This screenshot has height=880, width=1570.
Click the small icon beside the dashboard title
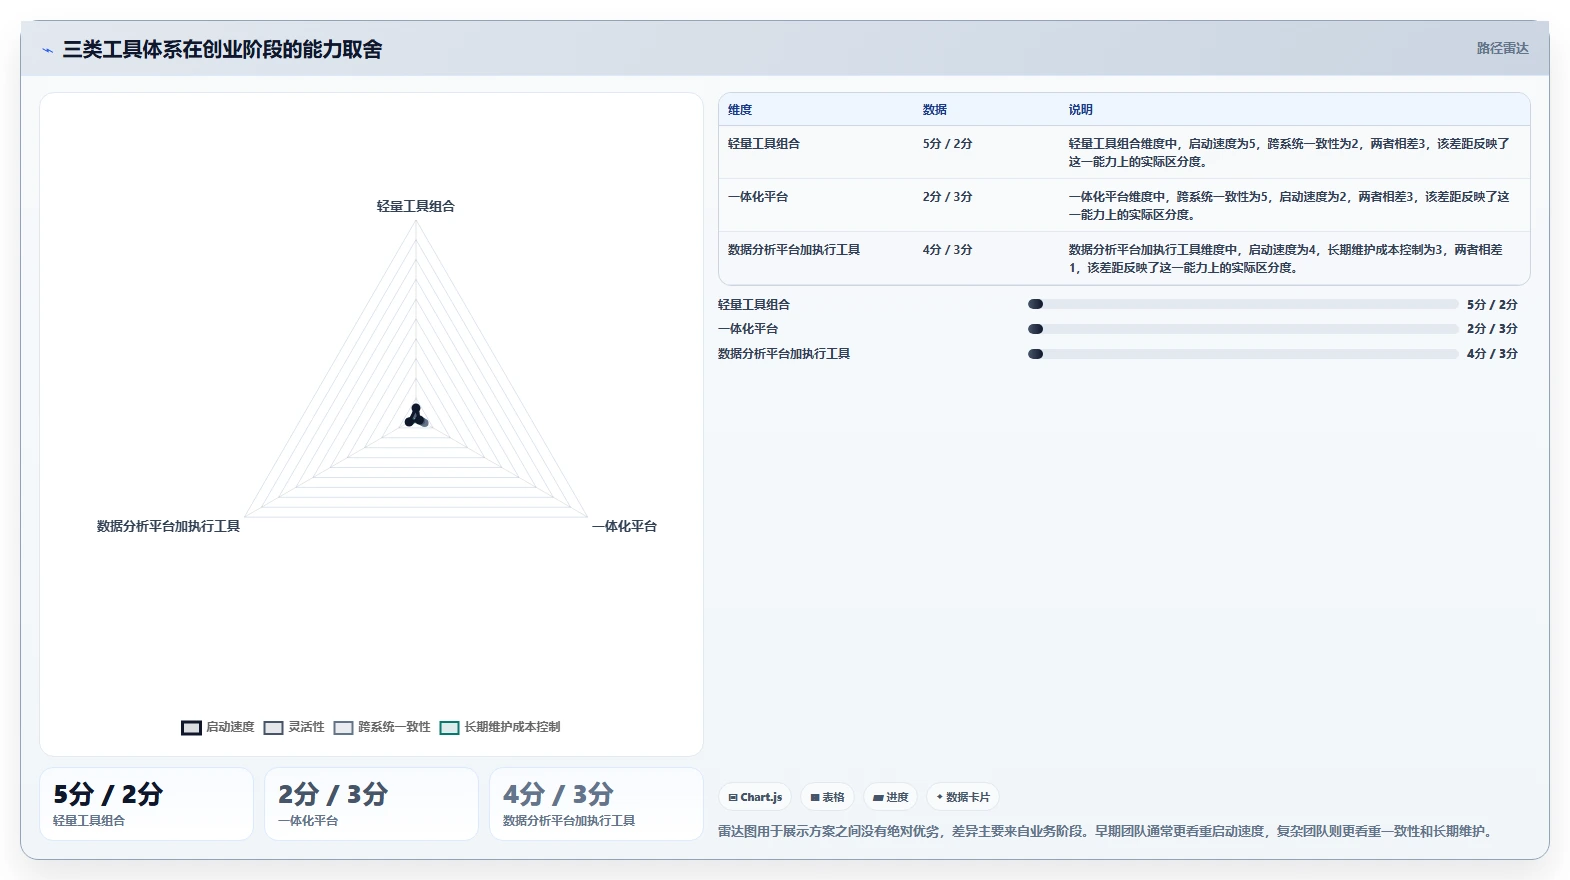[47, 50]
